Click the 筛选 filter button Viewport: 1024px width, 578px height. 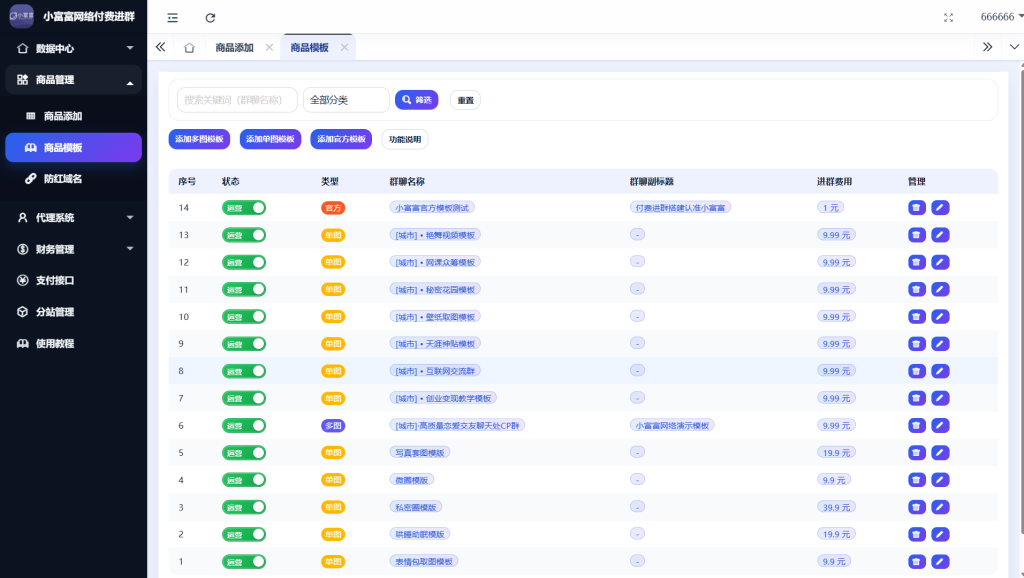pyautogui.click(x=417, y=100)
